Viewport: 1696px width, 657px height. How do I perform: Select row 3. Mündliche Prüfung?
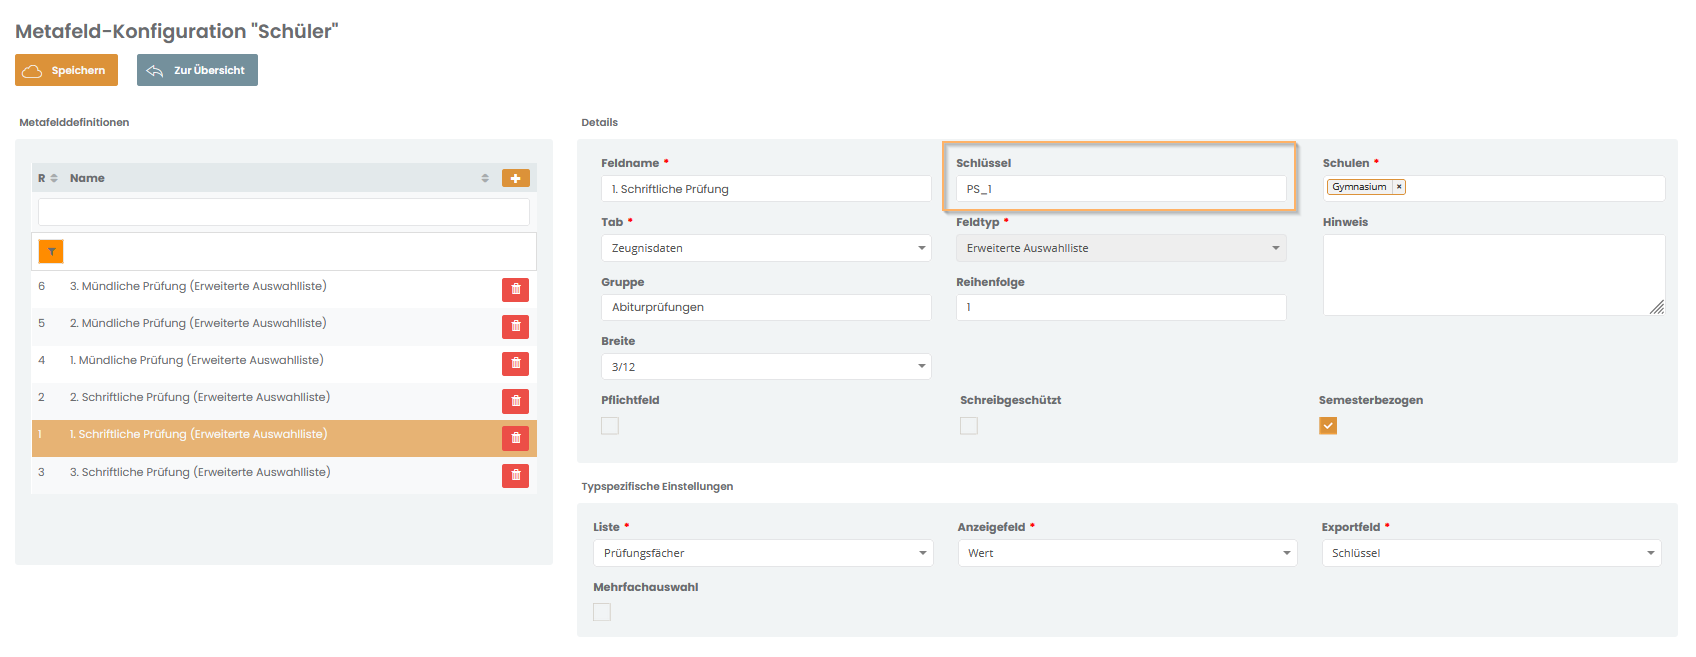click(284, 289)
